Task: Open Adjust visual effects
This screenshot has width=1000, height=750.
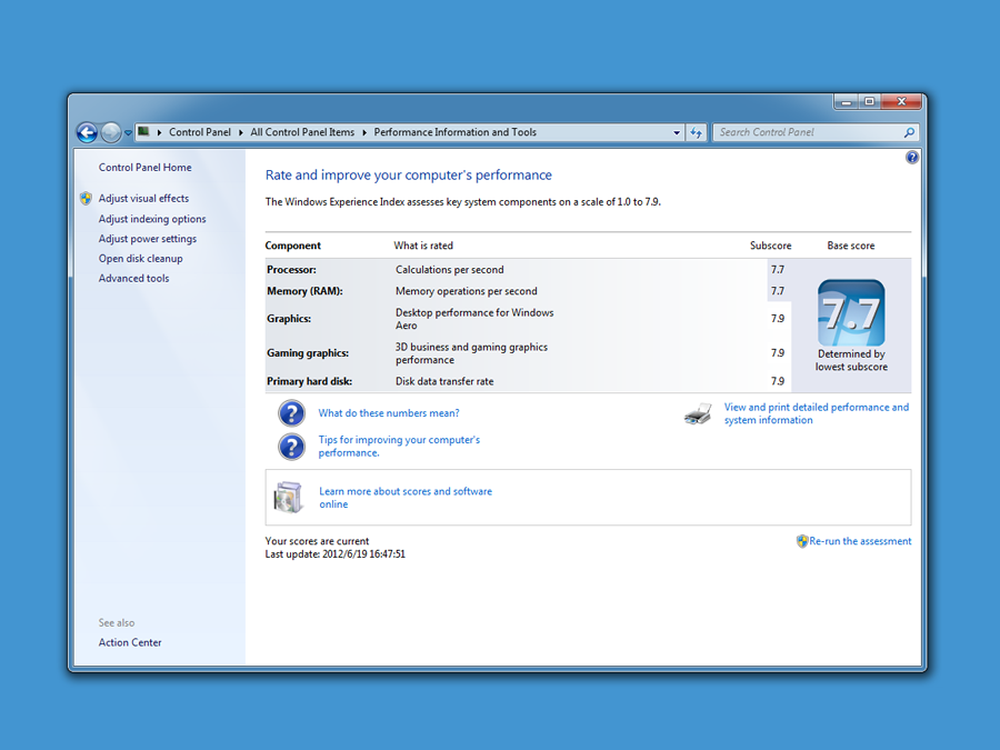Action: pyautogui.click(x=143, y=198)
